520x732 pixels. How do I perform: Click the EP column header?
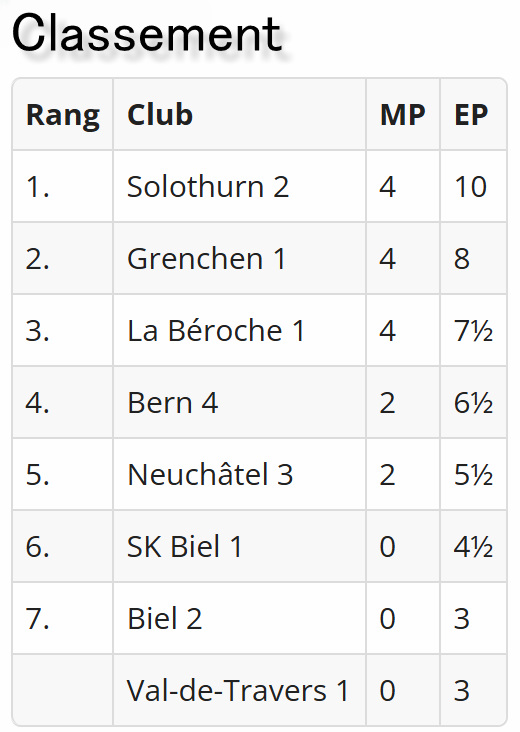tap(473, 115)
